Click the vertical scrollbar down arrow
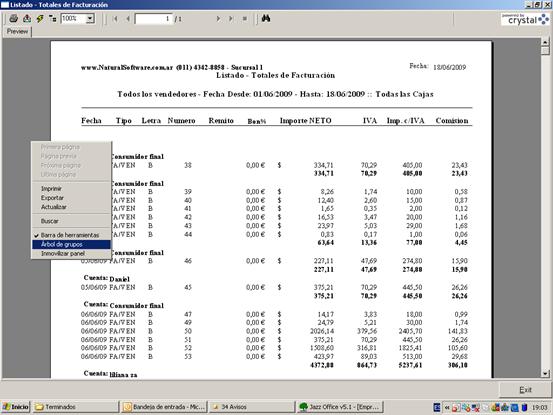 tap(545, 374)
